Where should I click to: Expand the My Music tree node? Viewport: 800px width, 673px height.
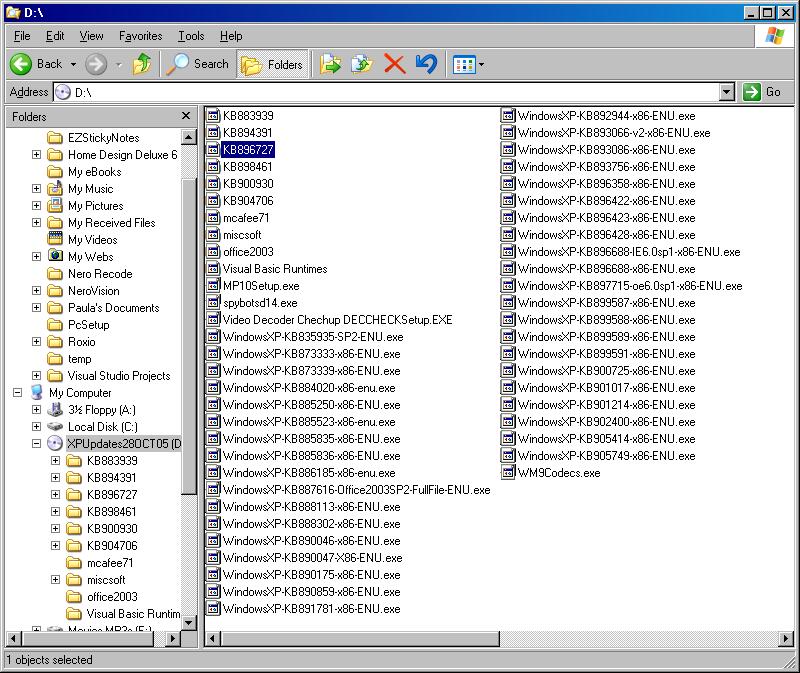[37, 189]
